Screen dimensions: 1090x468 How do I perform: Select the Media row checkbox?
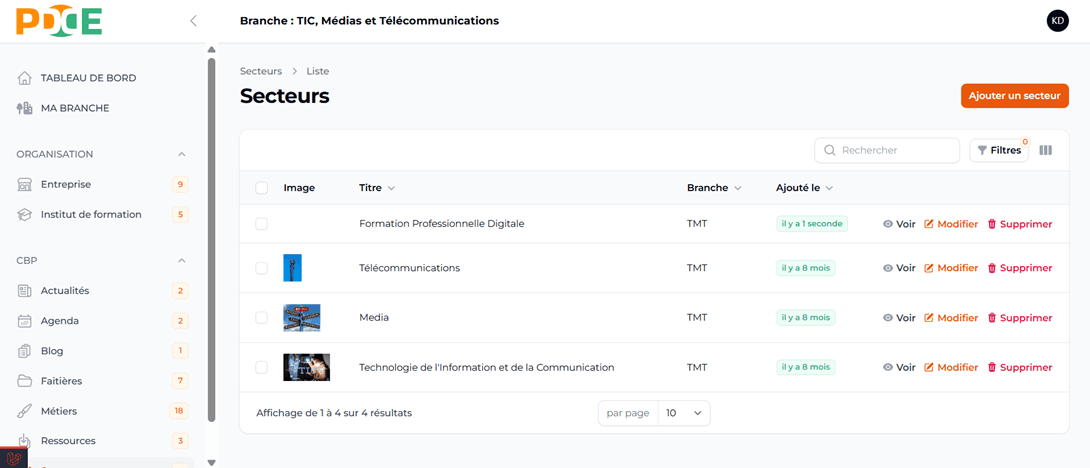[x=262, y=318]
